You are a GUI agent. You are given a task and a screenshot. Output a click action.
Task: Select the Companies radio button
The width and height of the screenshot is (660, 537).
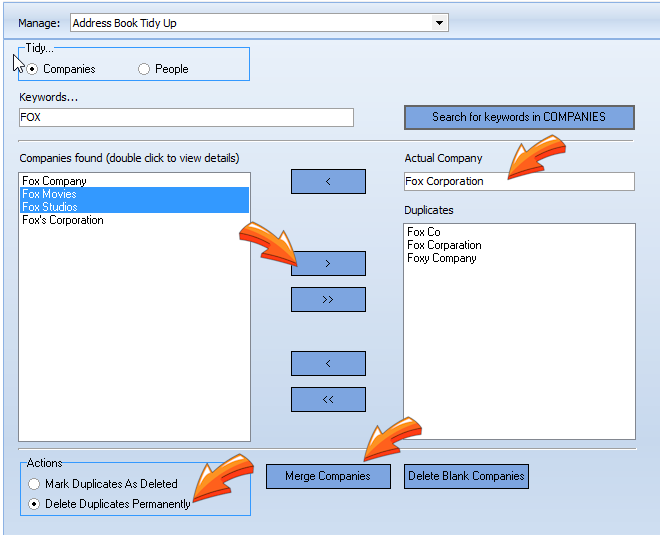pyautogui.click(x=33, y=69)
